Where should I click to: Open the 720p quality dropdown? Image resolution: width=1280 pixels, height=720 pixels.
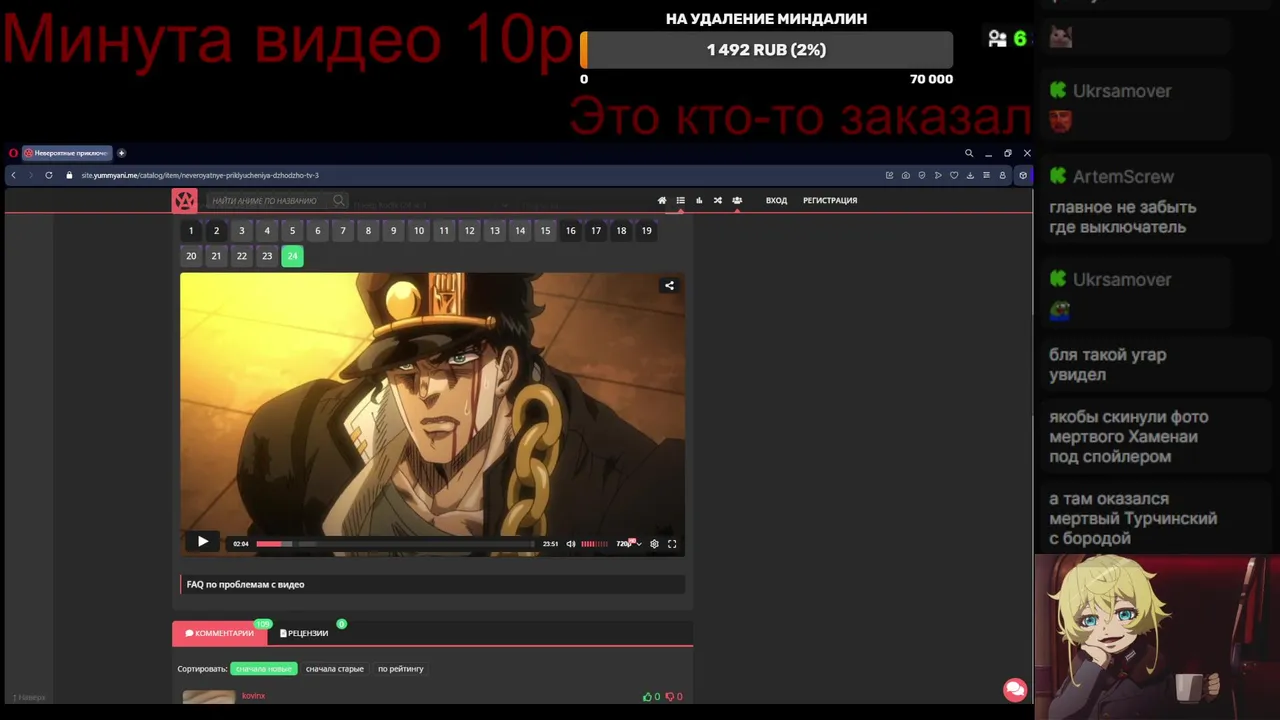629,544
